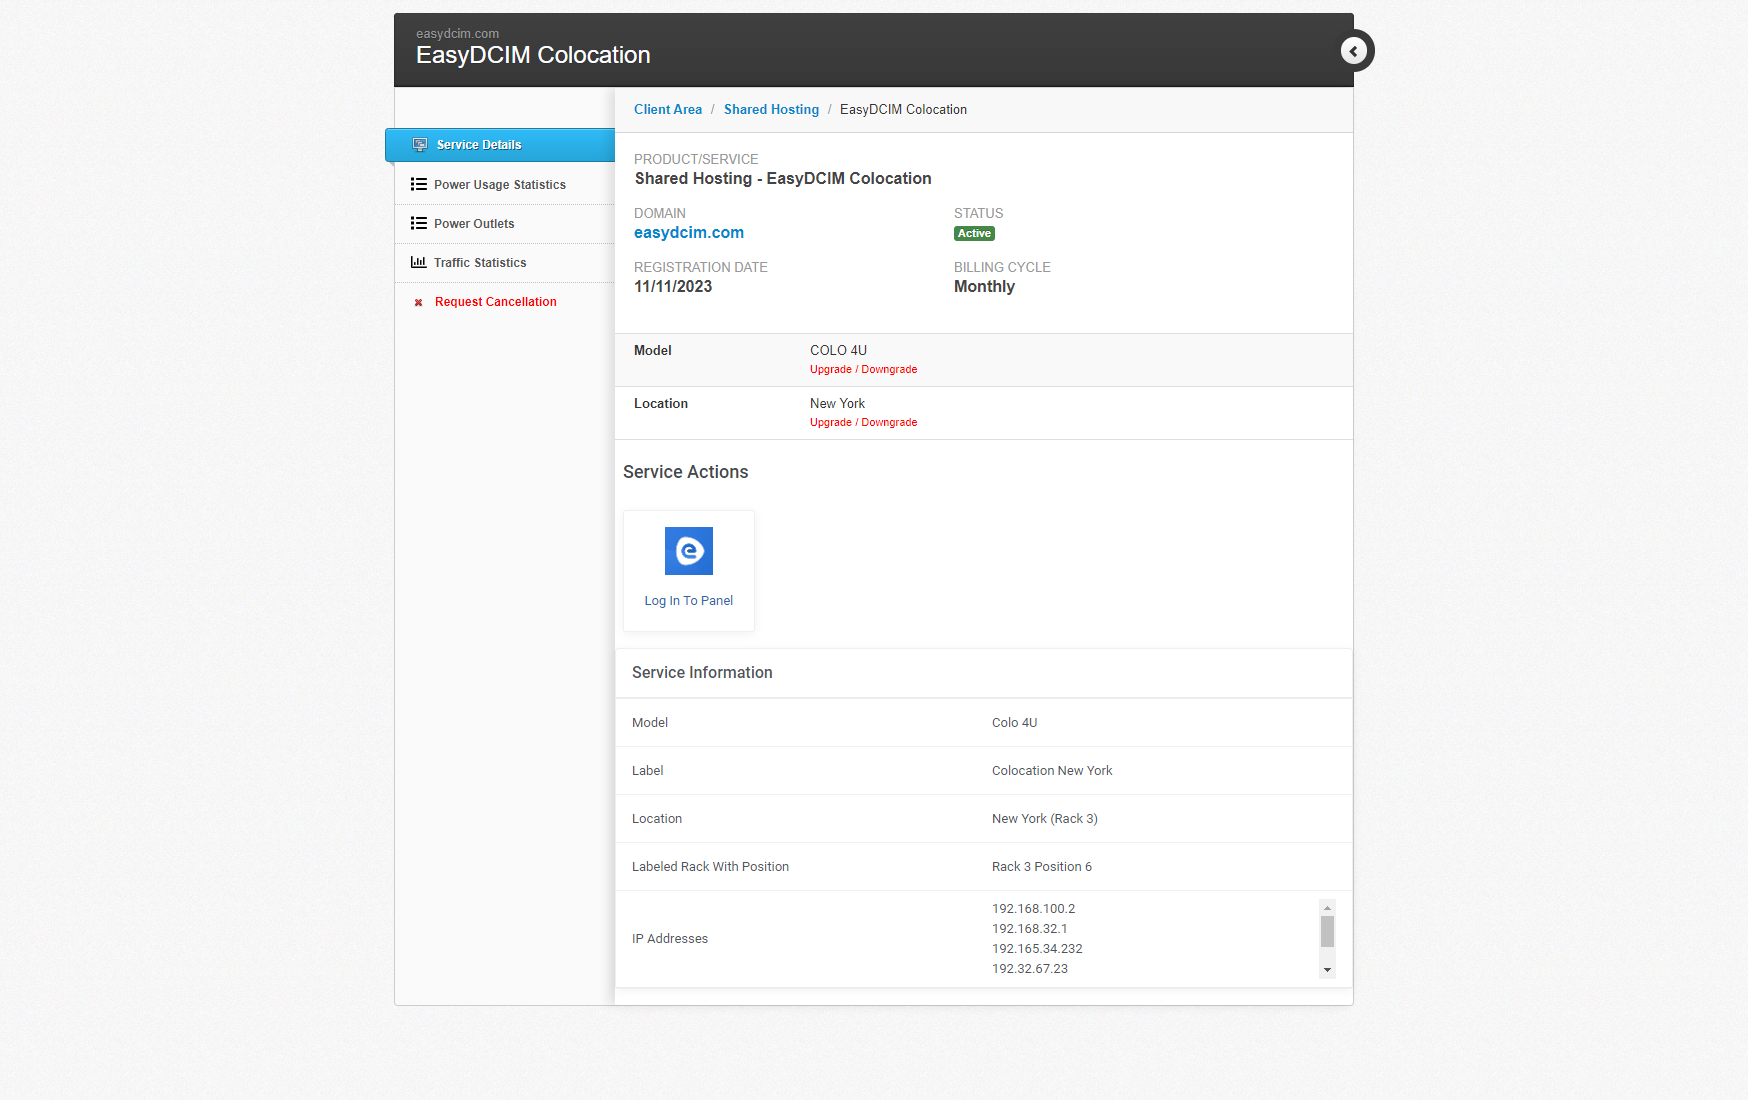The image size is (1748, 1100).
Task: Click the list icon beside Power Outlets
Action: [418, 224]
